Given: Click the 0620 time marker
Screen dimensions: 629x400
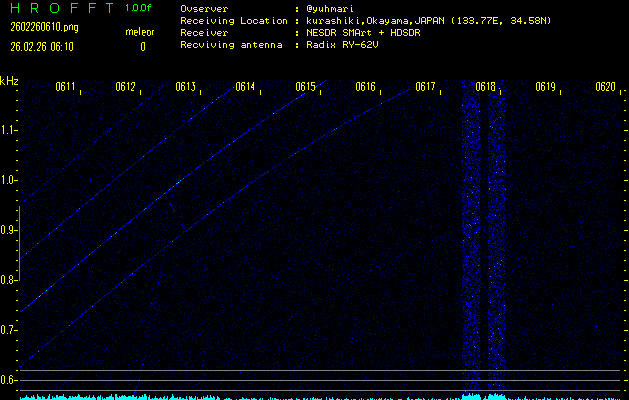Looking at the screenshot, I should click(604, 87).
